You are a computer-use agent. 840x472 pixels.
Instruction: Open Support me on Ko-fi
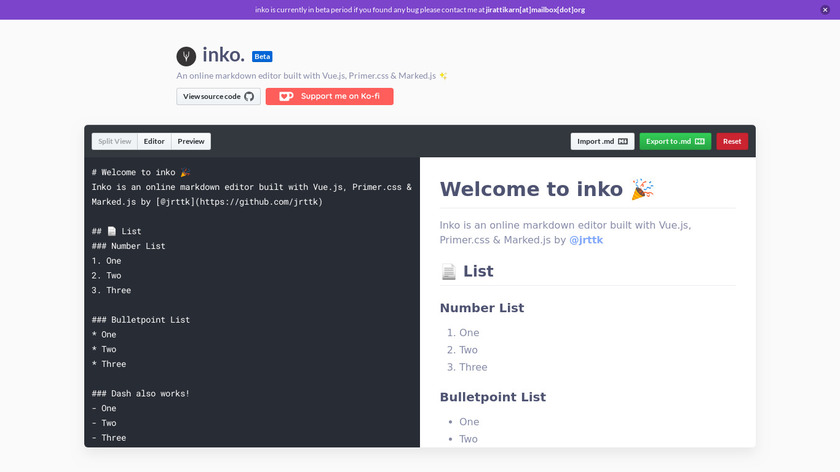tap(329, 96)
